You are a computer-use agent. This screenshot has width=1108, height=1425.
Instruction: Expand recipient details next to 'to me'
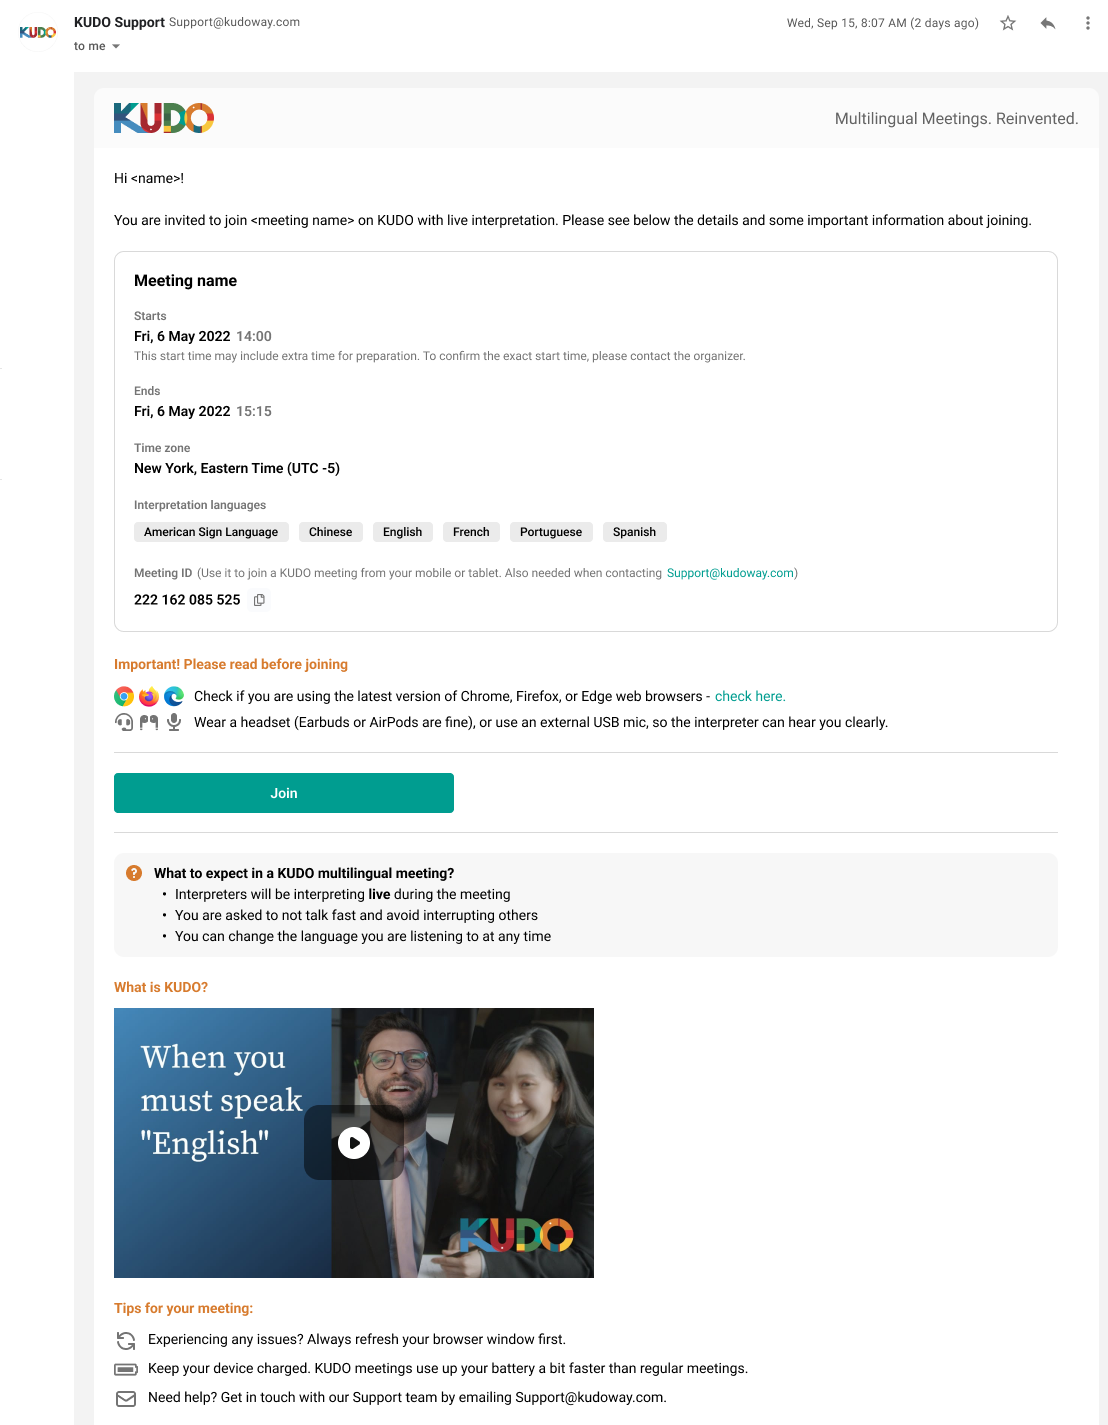[x=116, y=46]
